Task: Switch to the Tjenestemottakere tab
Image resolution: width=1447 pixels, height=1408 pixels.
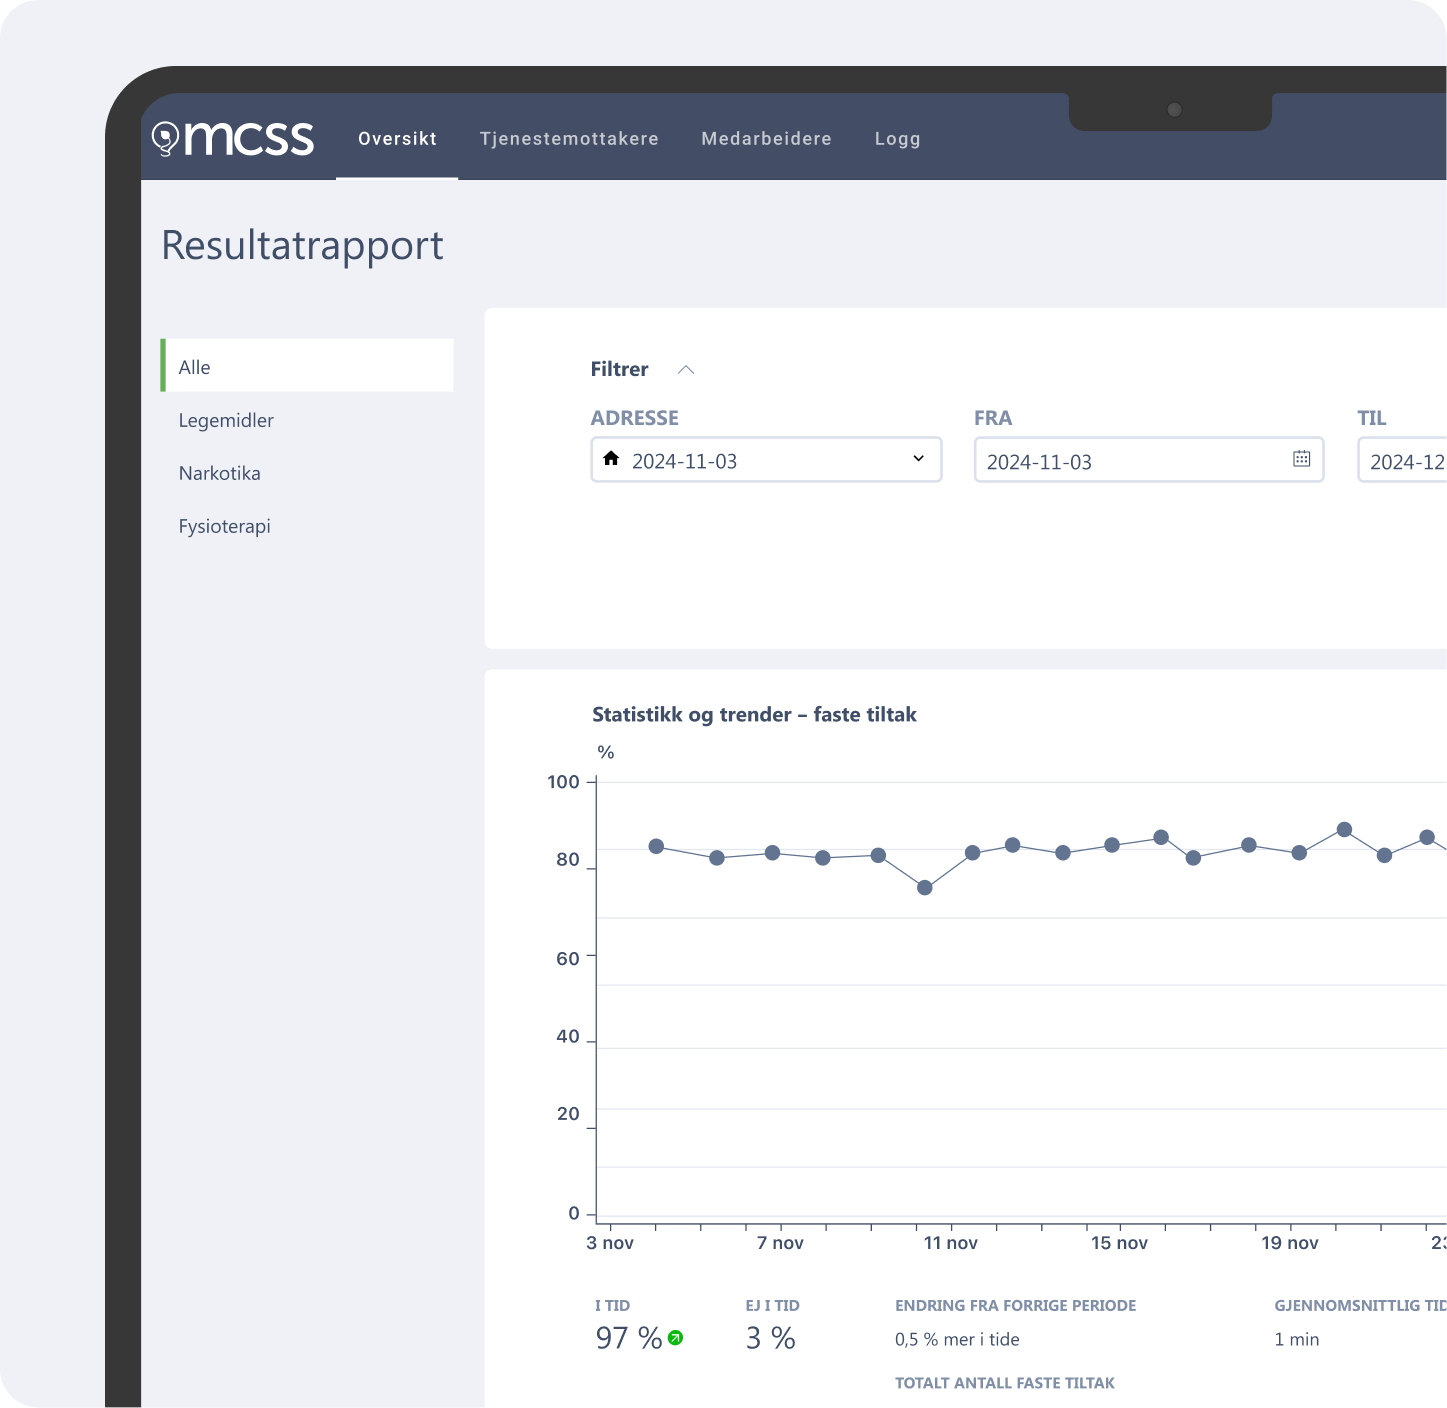Action: 569,139
